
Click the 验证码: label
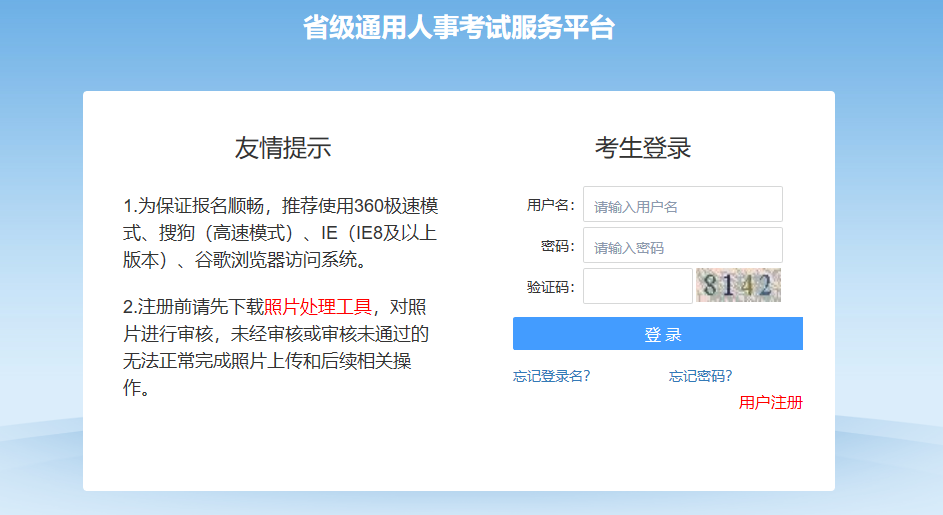[x=551, y=287]
